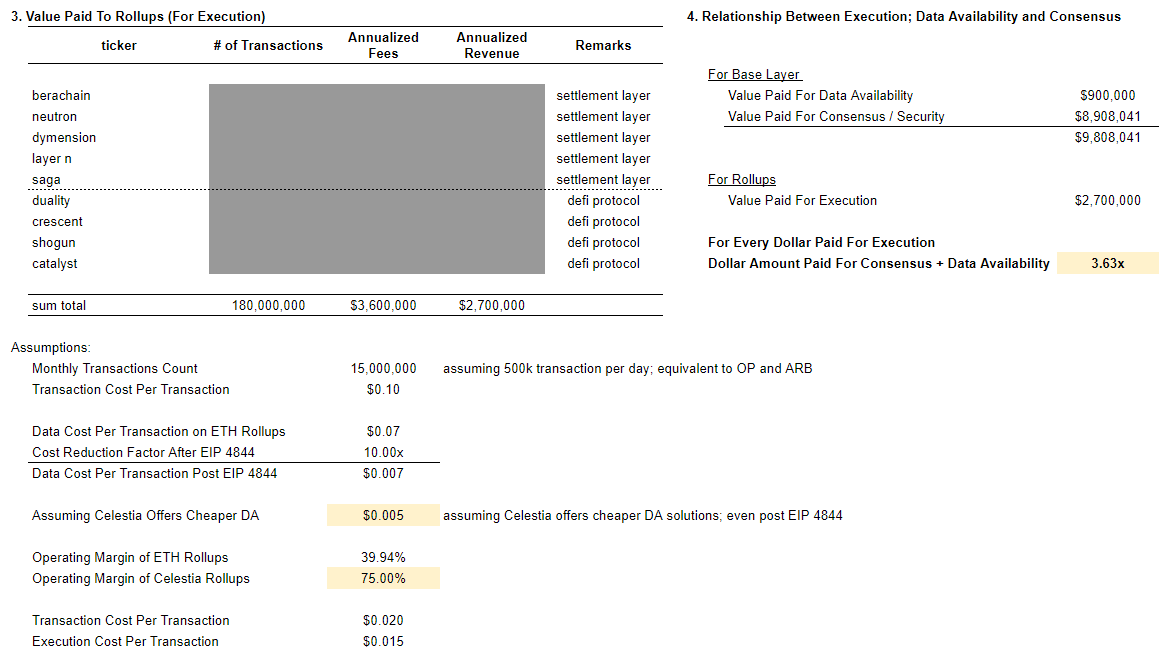Click the $0.005 Celestia DA cost cell
This screenshot has height=652, width=1160.
point(383,515)
